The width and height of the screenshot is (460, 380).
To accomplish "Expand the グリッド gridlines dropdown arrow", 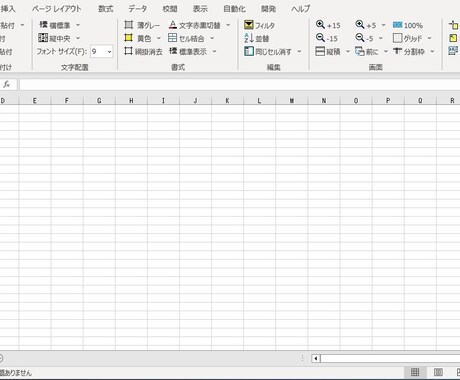I will pos(429,38).
